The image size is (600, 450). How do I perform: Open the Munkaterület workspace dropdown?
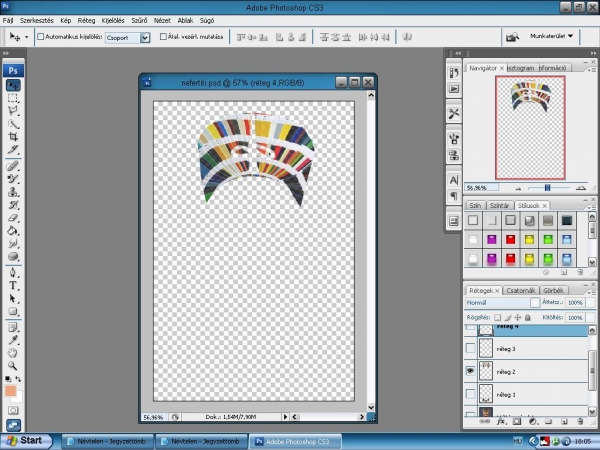tap(551, 36)
